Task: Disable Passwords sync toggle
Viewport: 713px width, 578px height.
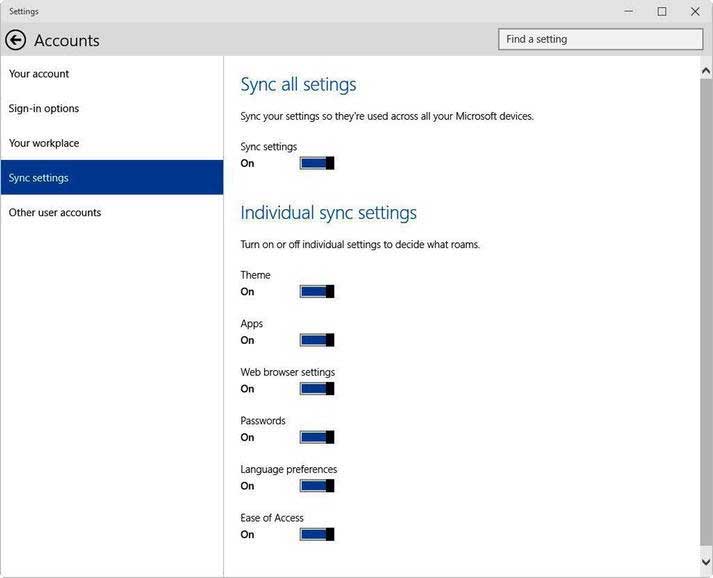Action: [x=316, y=437]
